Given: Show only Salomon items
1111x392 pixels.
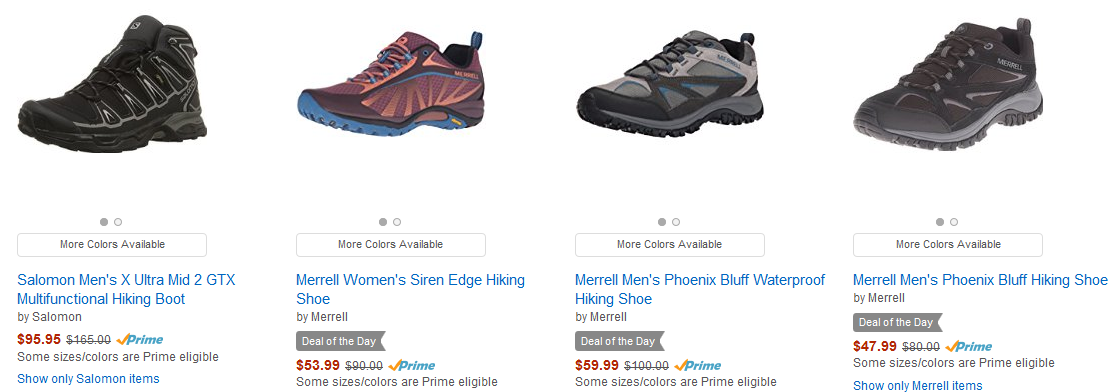Looking at the screenshot, I should pos(88,379).
